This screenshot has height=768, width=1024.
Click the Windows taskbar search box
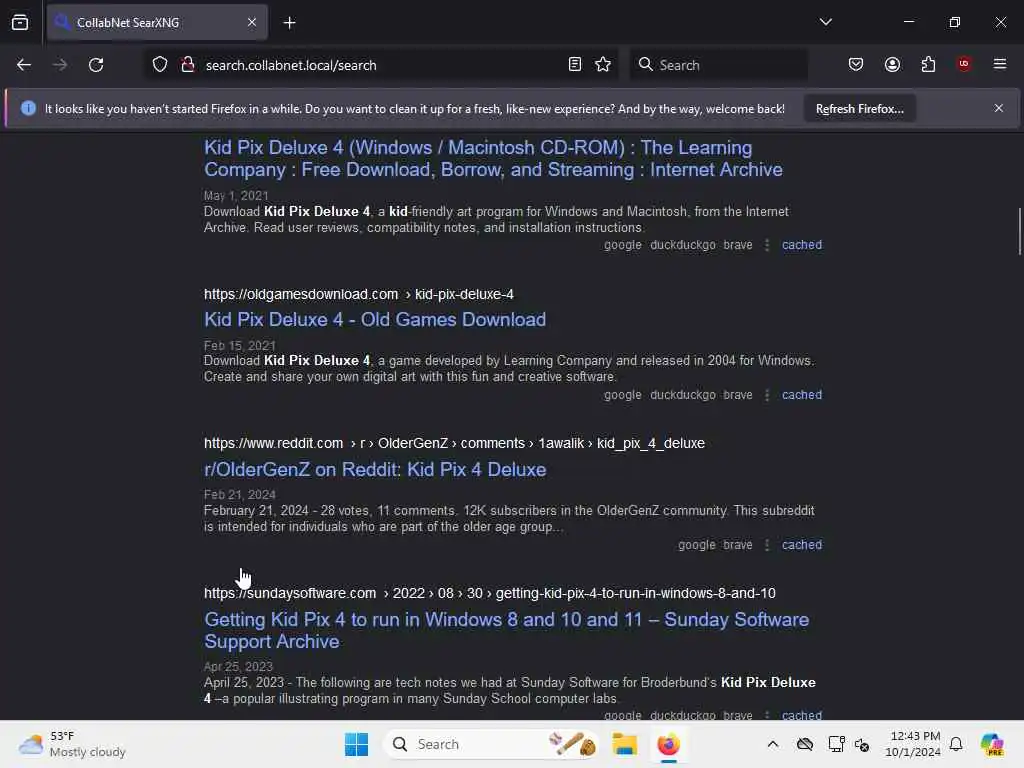click(491, 744)
